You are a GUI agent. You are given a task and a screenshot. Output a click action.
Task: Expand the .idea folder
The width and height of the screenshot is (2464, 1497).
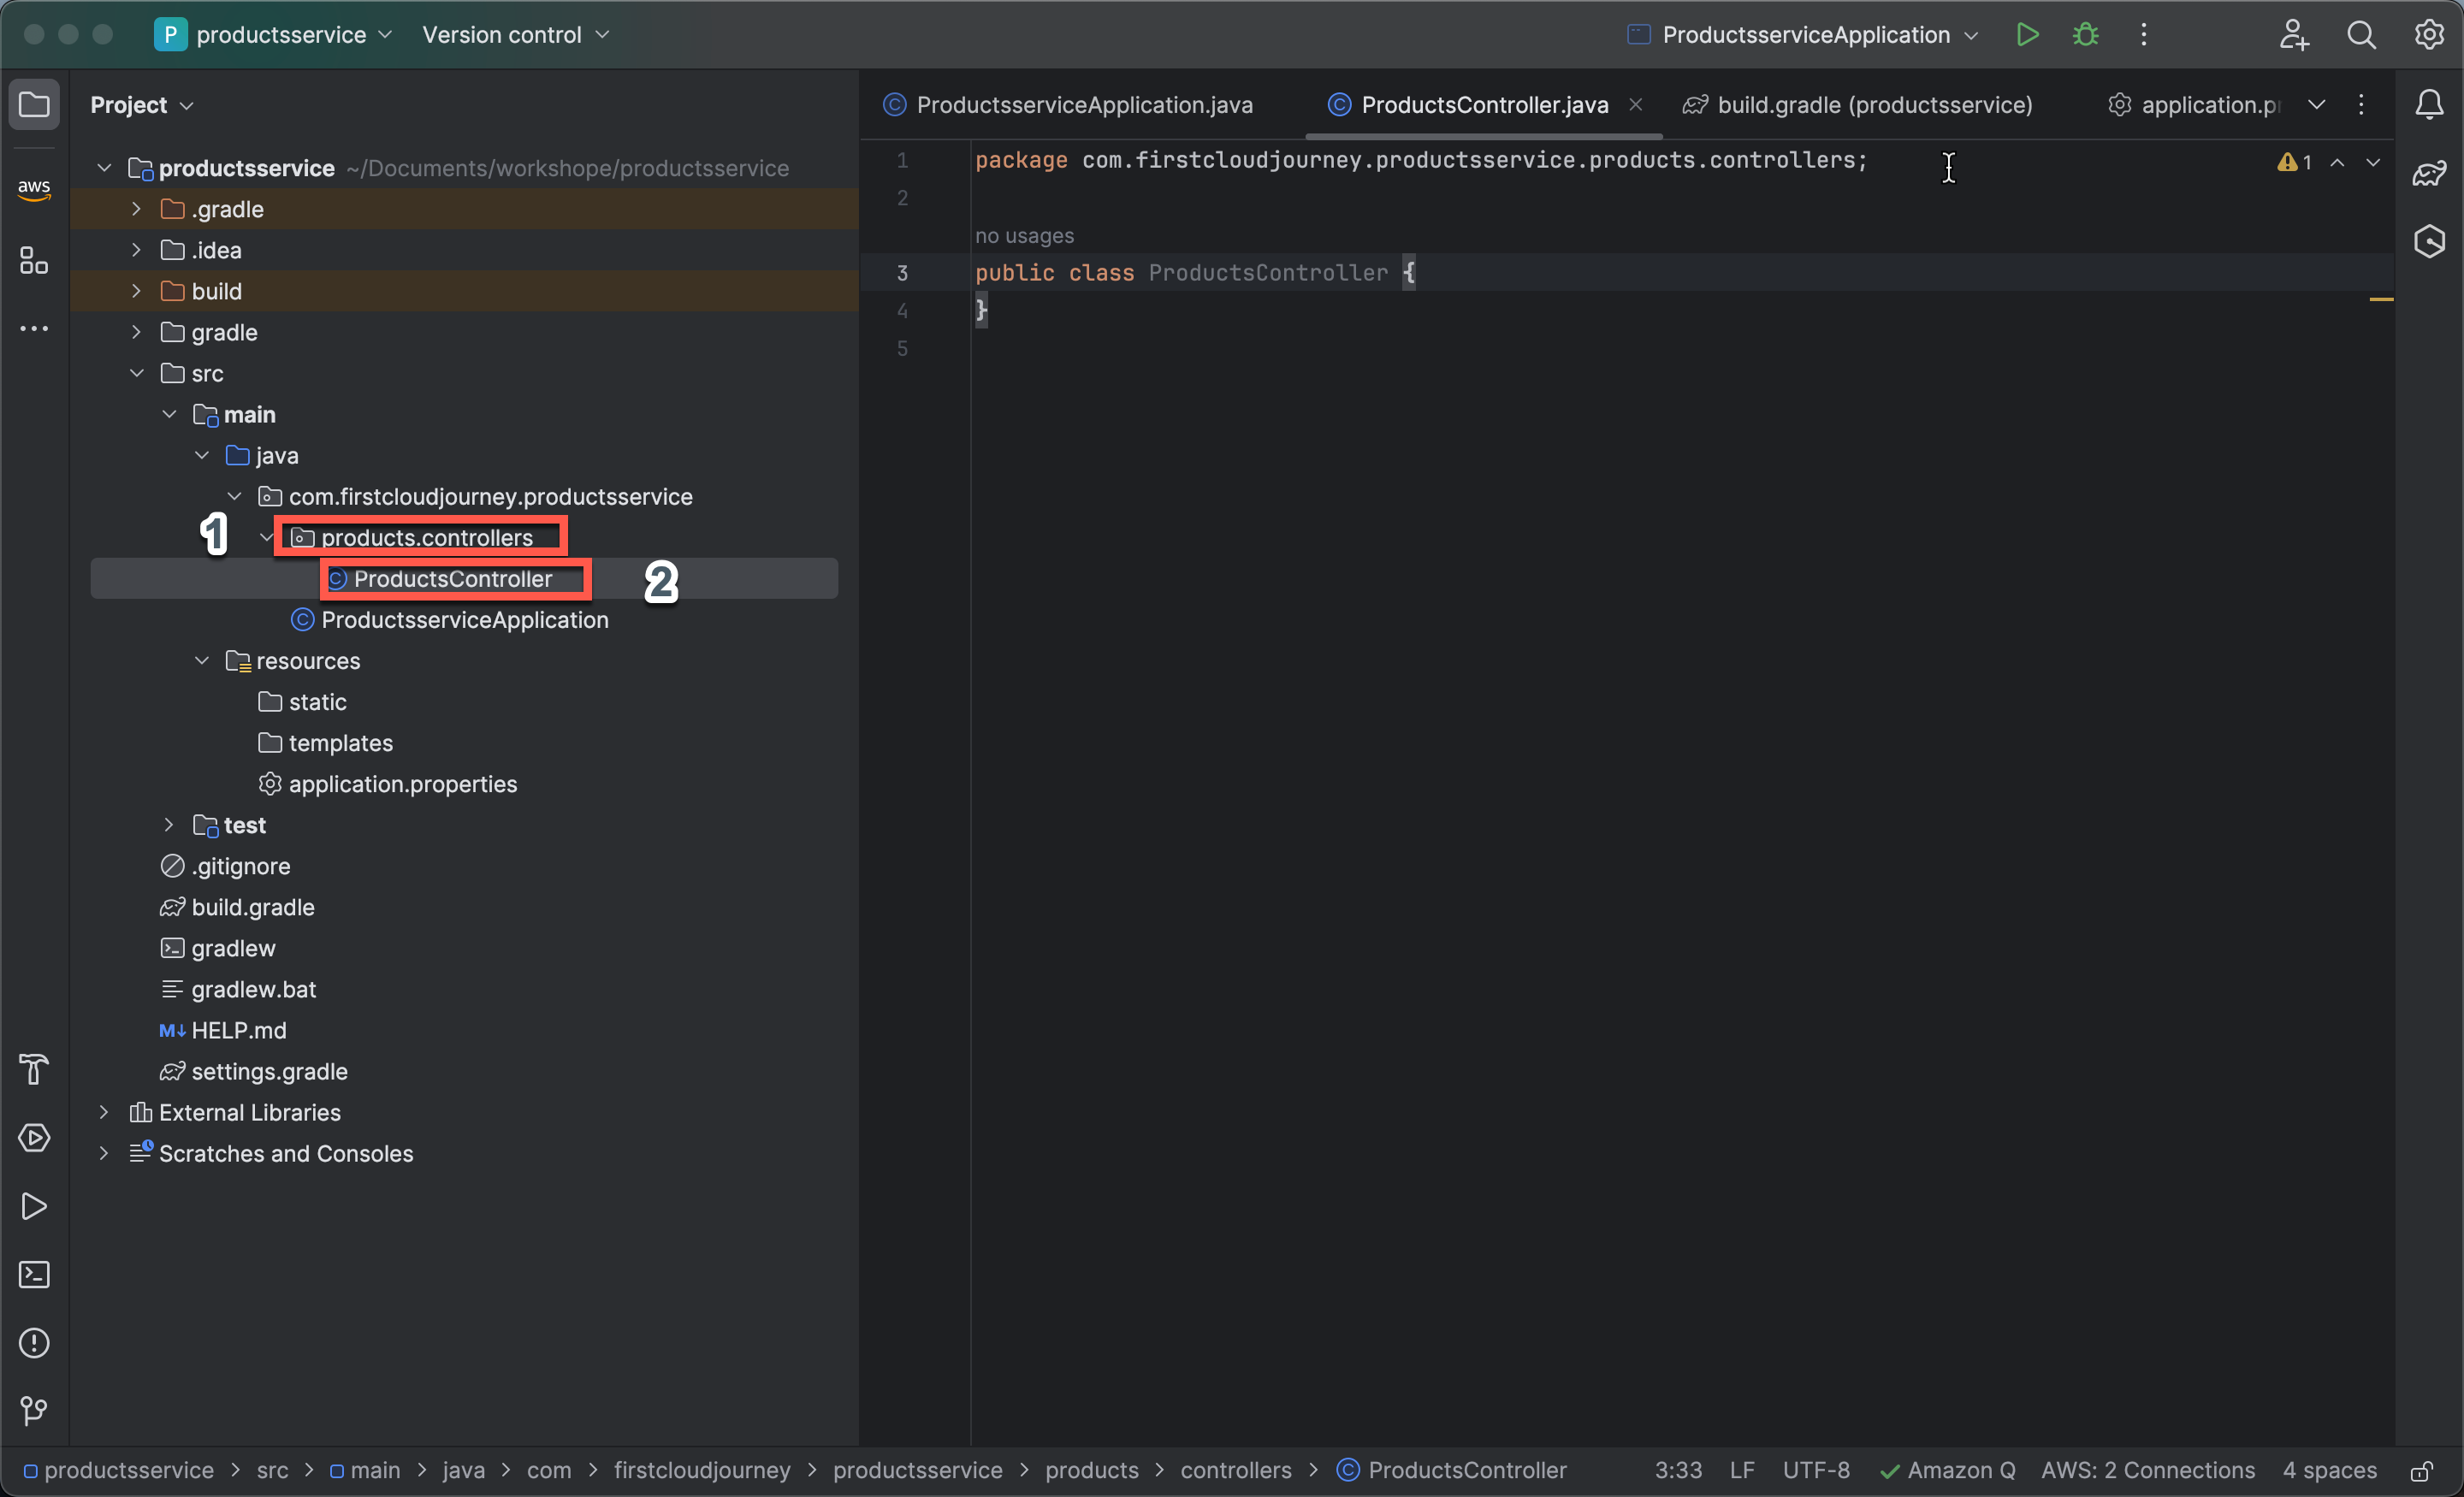(x=136, y=249)
